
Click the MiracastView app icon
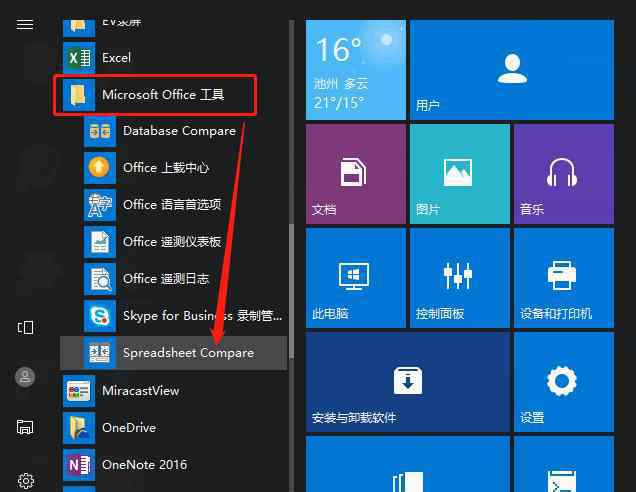click(x=79, y=391)
